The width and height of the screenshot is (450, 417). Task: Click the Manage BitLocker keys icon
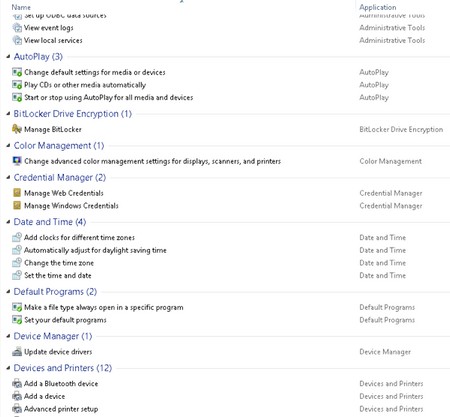click(x=17, y=129)
